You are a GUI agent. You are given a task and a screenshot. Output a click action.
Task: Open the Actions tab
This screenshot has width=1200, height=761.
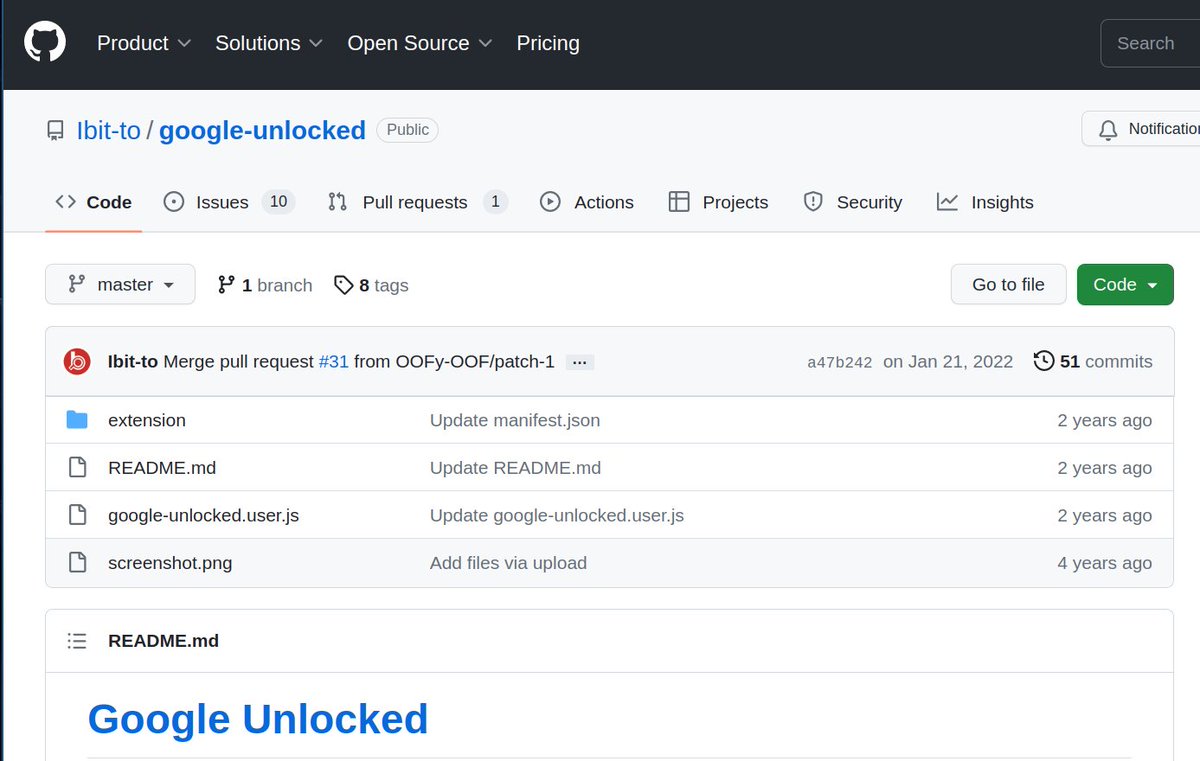(x=587, y=202)
